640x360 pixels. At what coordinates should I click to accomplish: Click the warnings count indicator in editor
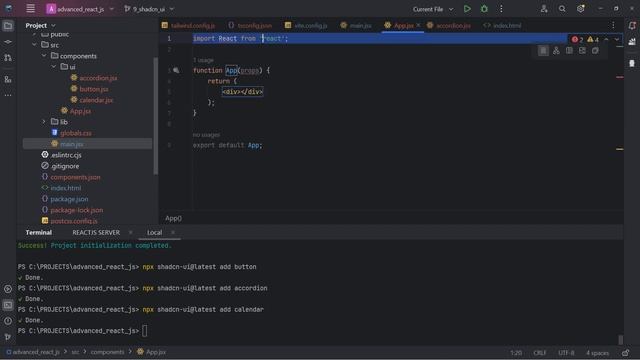click(593, 40)
